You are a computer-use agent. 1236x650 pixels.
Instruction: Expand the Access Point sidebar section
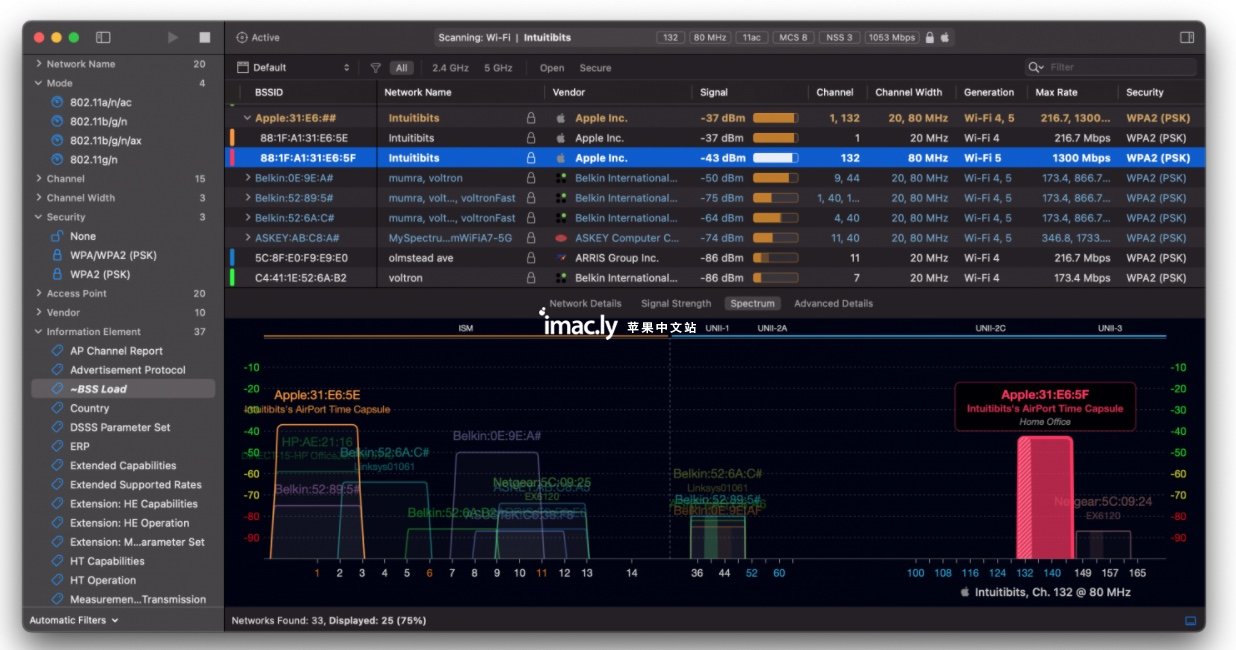[x=38, y=294]
